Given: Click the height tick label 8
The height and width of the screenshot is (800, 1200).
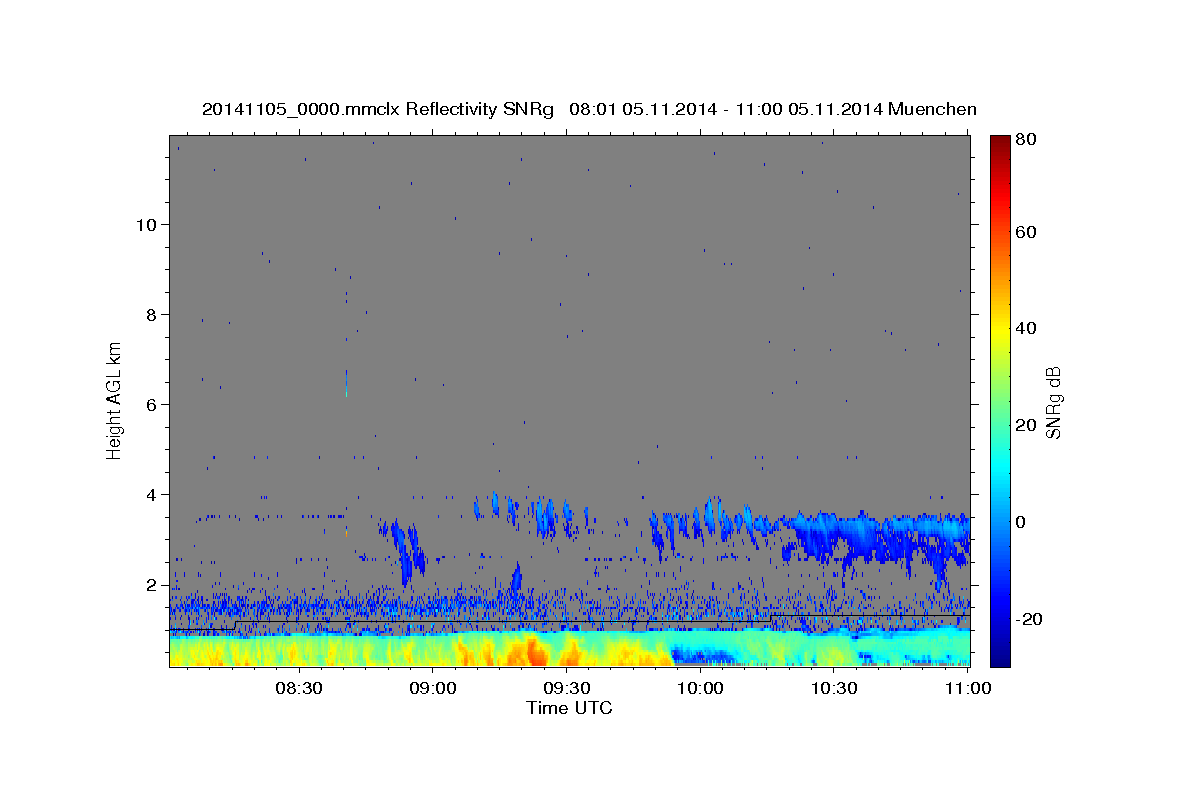Looking at the screenshot, I should coord(151,314).
